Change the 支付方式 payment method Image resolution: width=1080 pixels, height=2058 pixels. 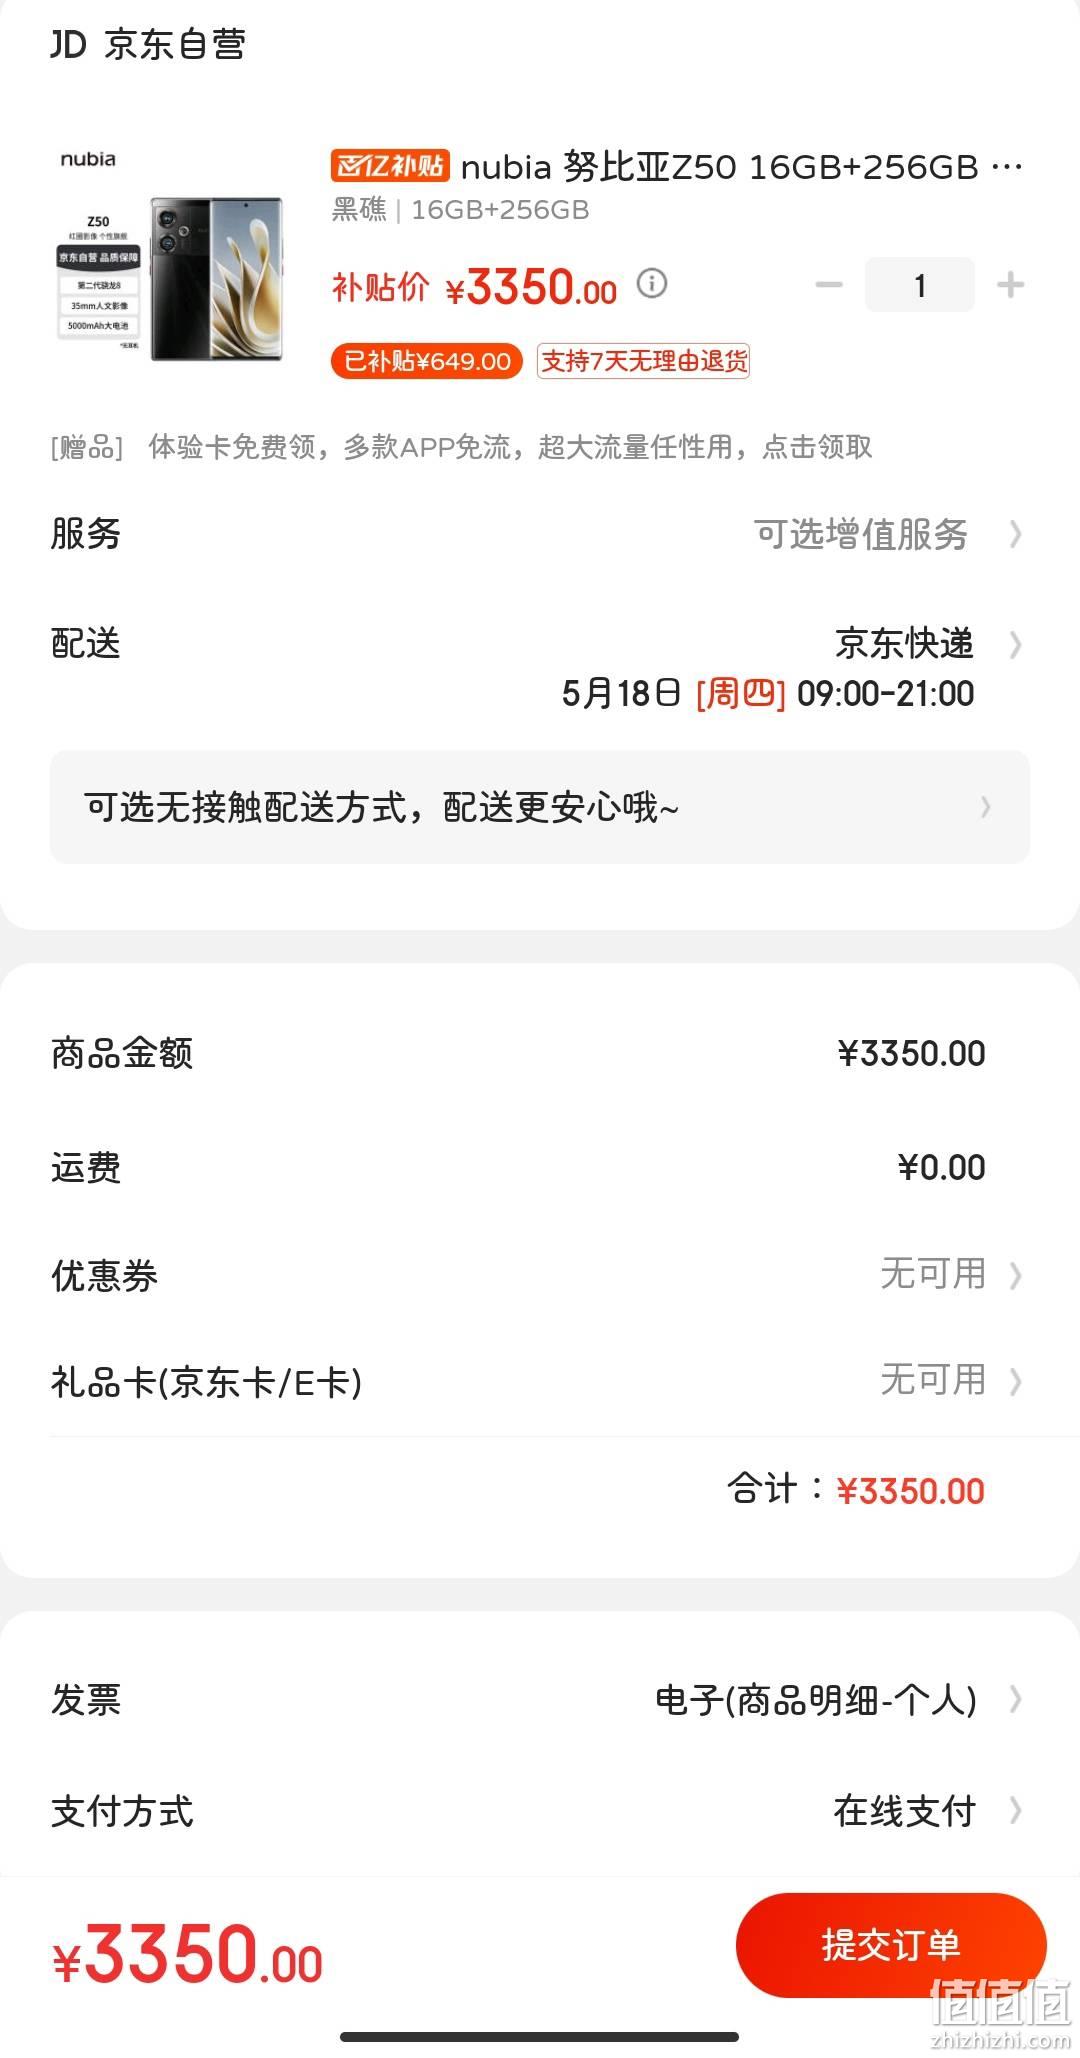click(540, 1811)
